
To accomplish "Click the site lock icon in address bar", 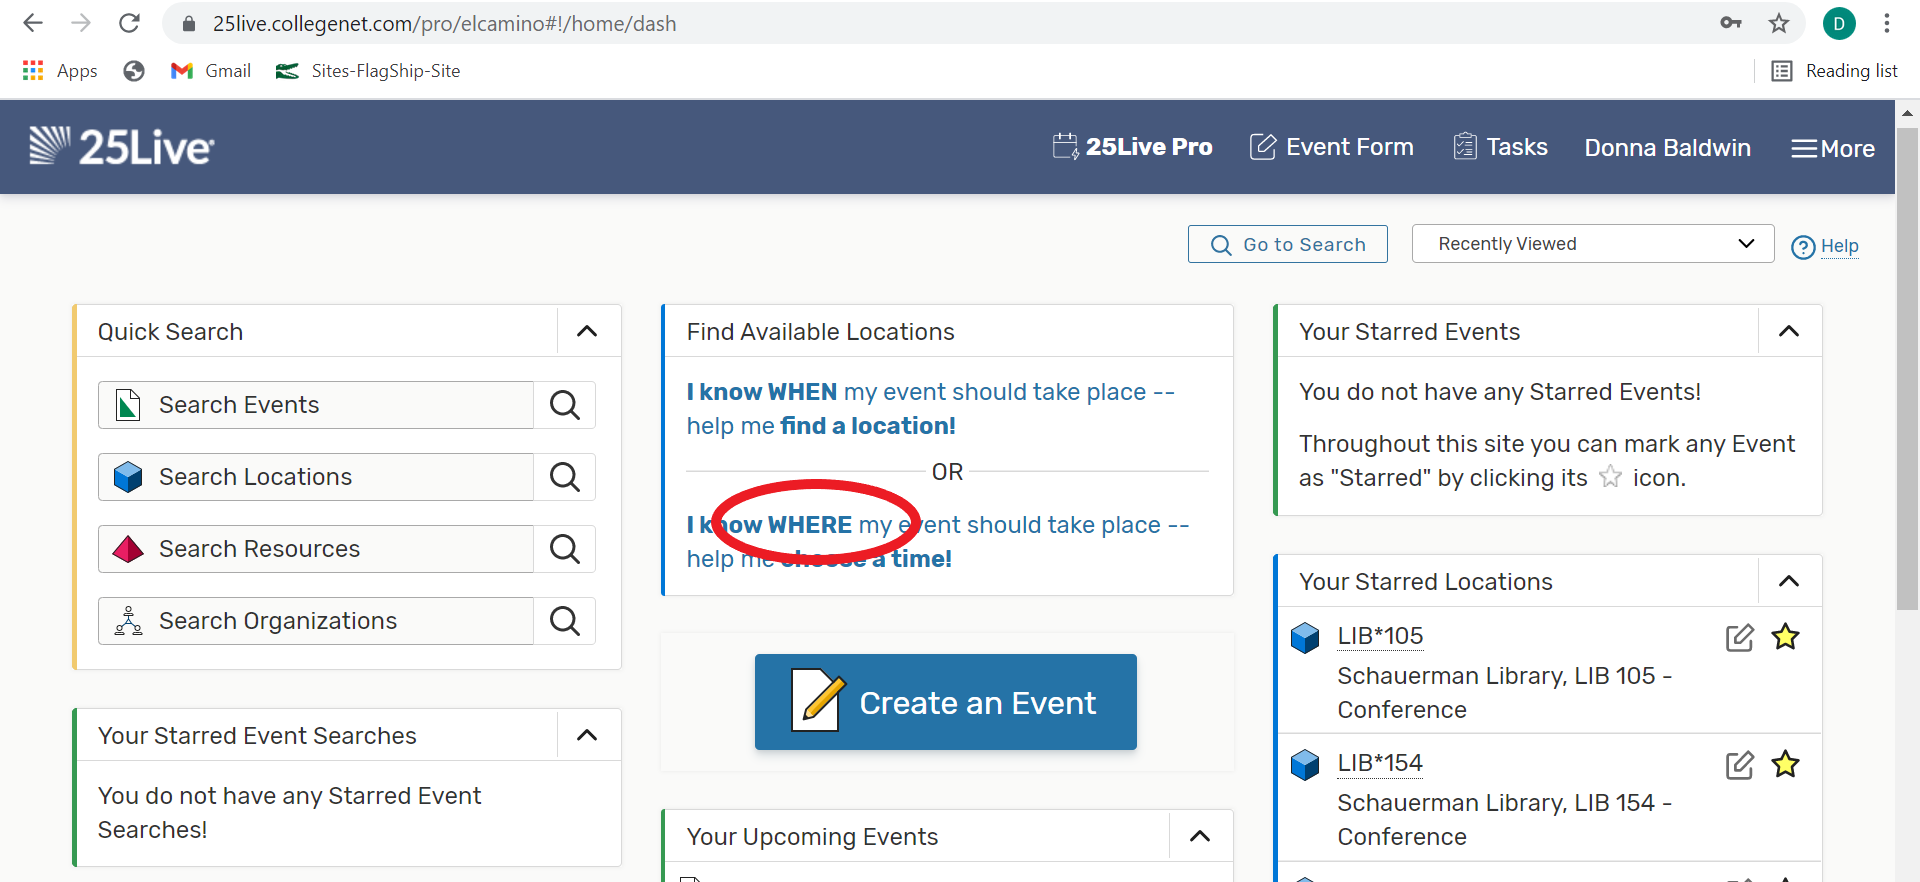I will pos(188,23).
